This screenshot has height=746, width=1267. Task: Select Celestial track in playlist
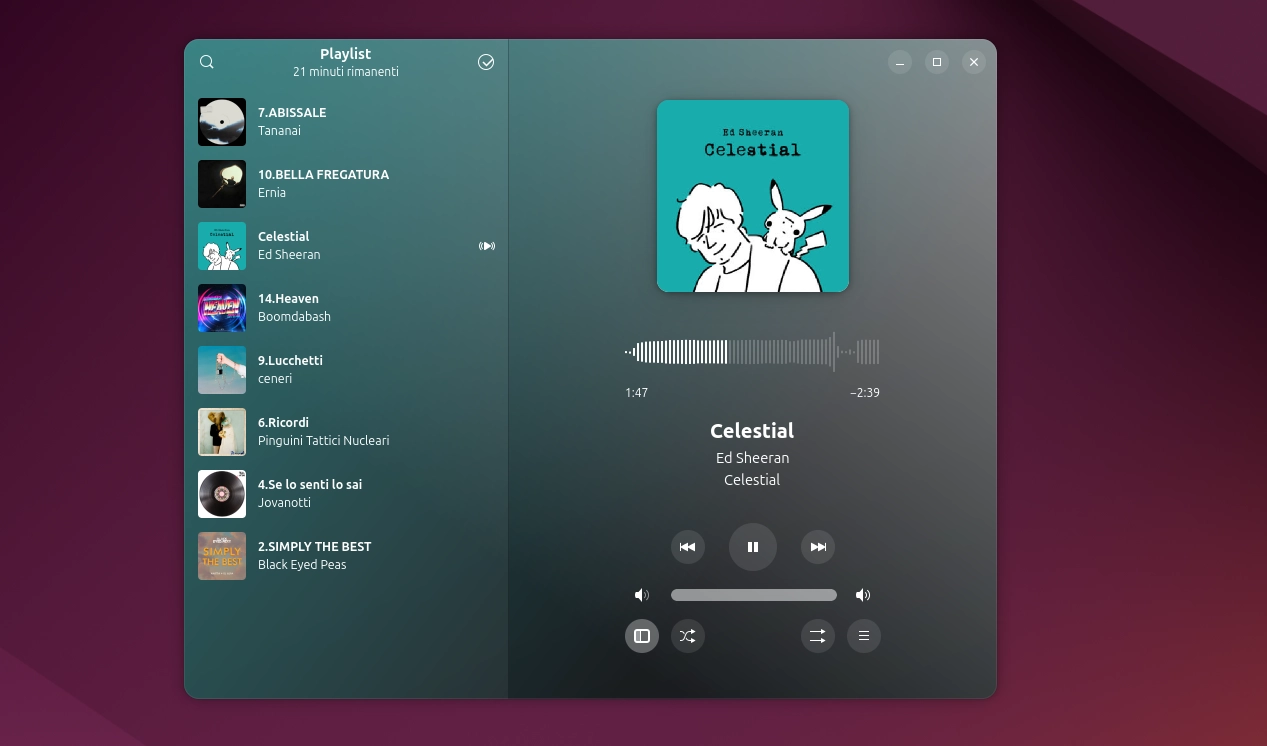click(347, 246)
